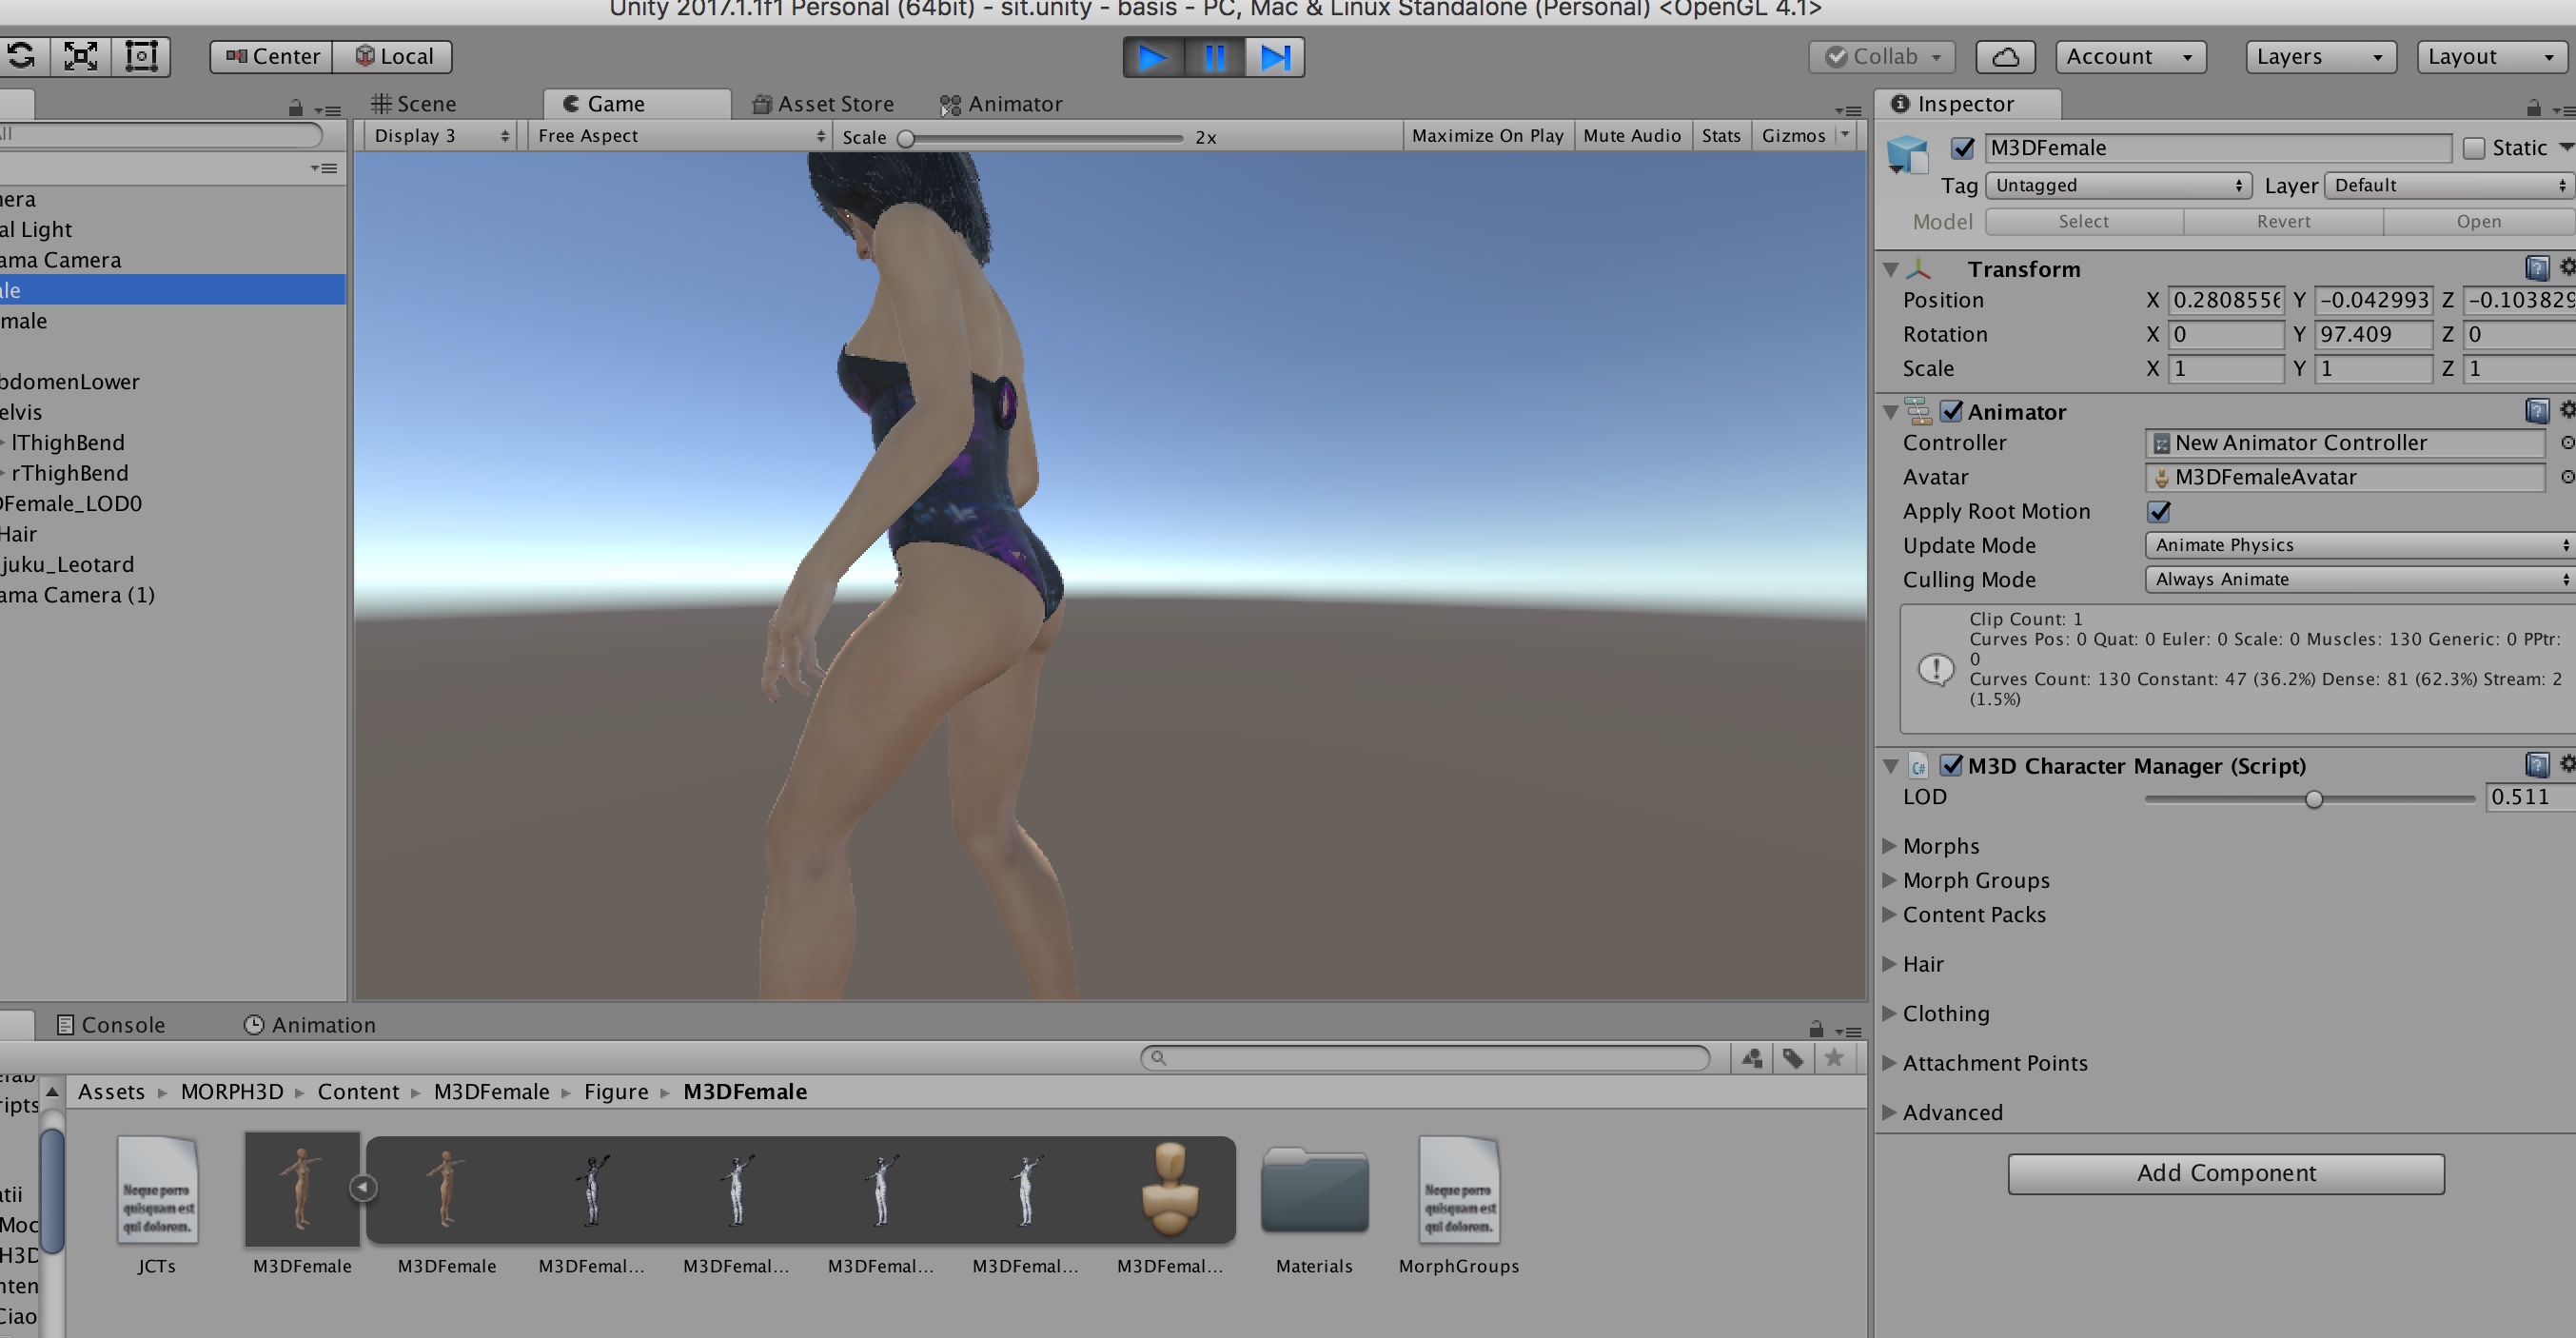Select the Rotate tool in toolbar

point(20,56)
